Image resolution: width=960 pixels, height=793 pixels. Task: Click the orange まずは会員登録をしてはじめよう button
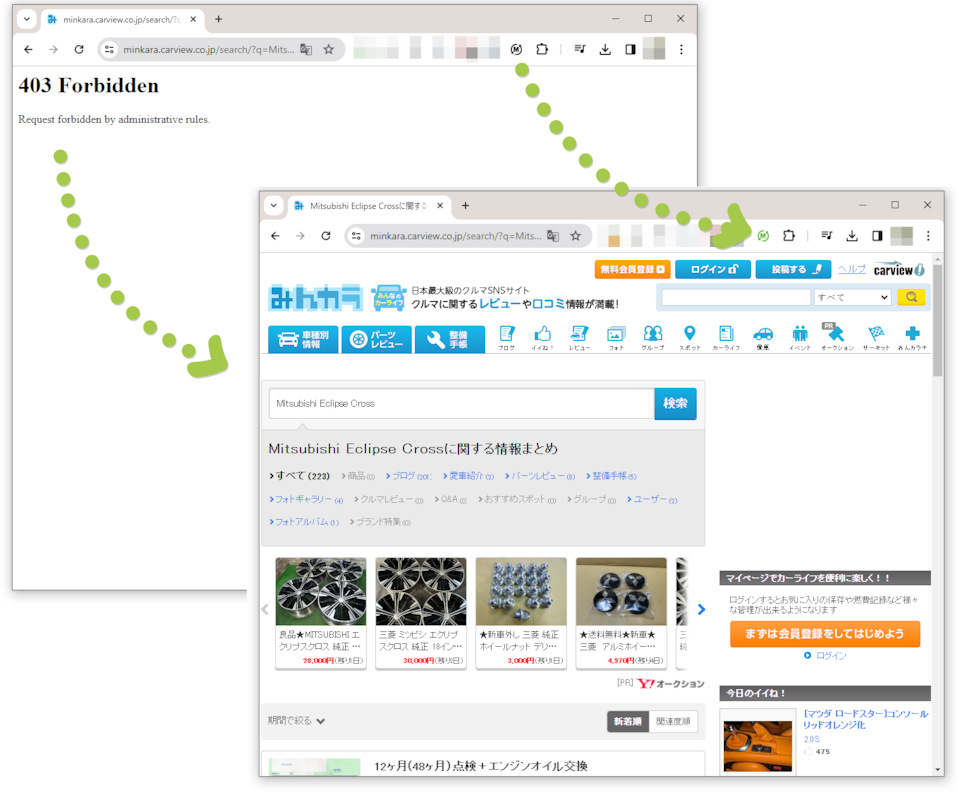coord(825,634)
